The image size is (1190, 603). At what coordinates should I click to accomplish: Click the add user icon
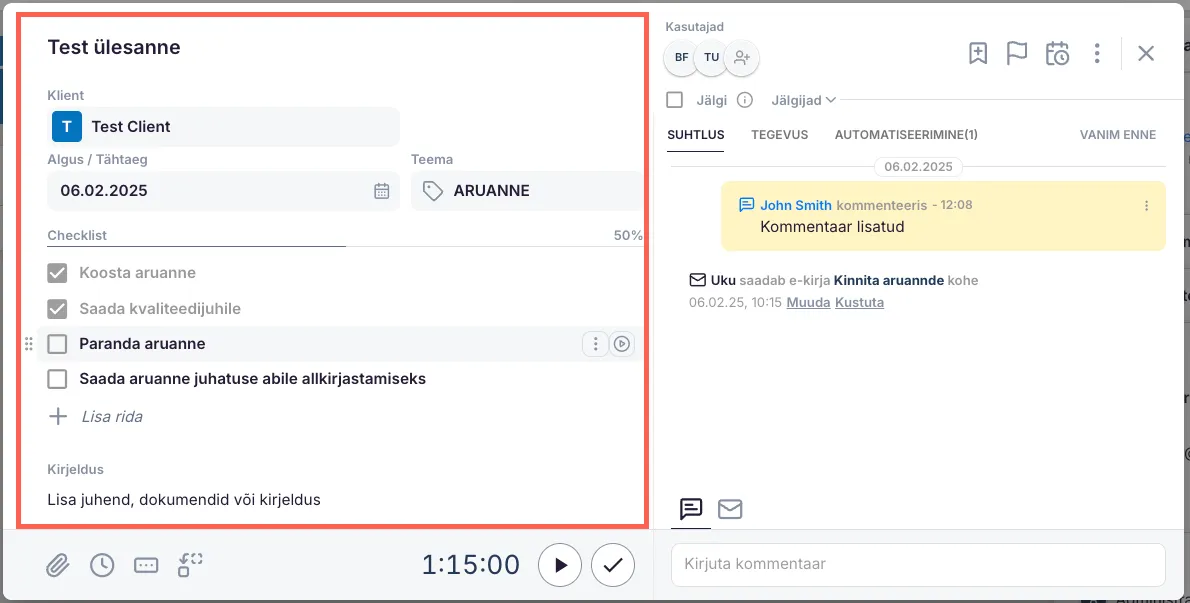741,58
